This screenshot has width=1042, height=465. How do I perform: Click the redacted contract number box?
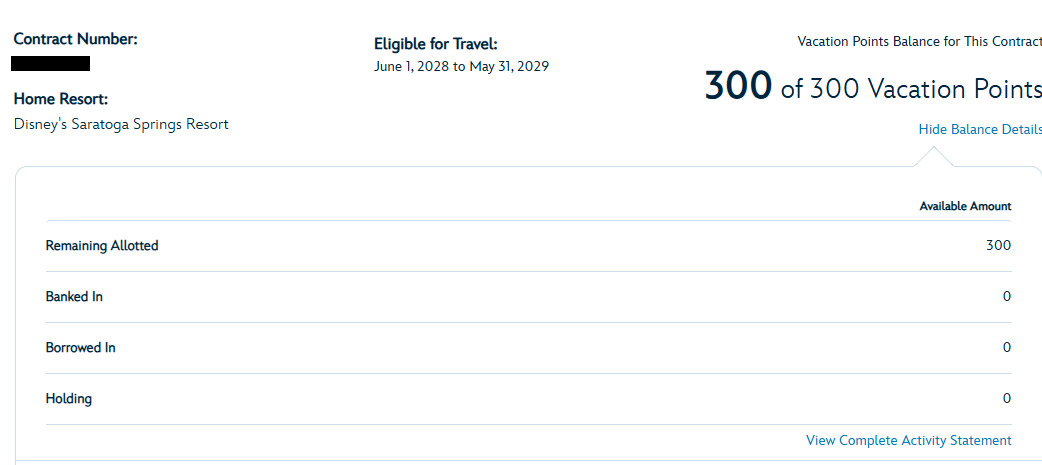pyautogui.click(x=51, y=64)
